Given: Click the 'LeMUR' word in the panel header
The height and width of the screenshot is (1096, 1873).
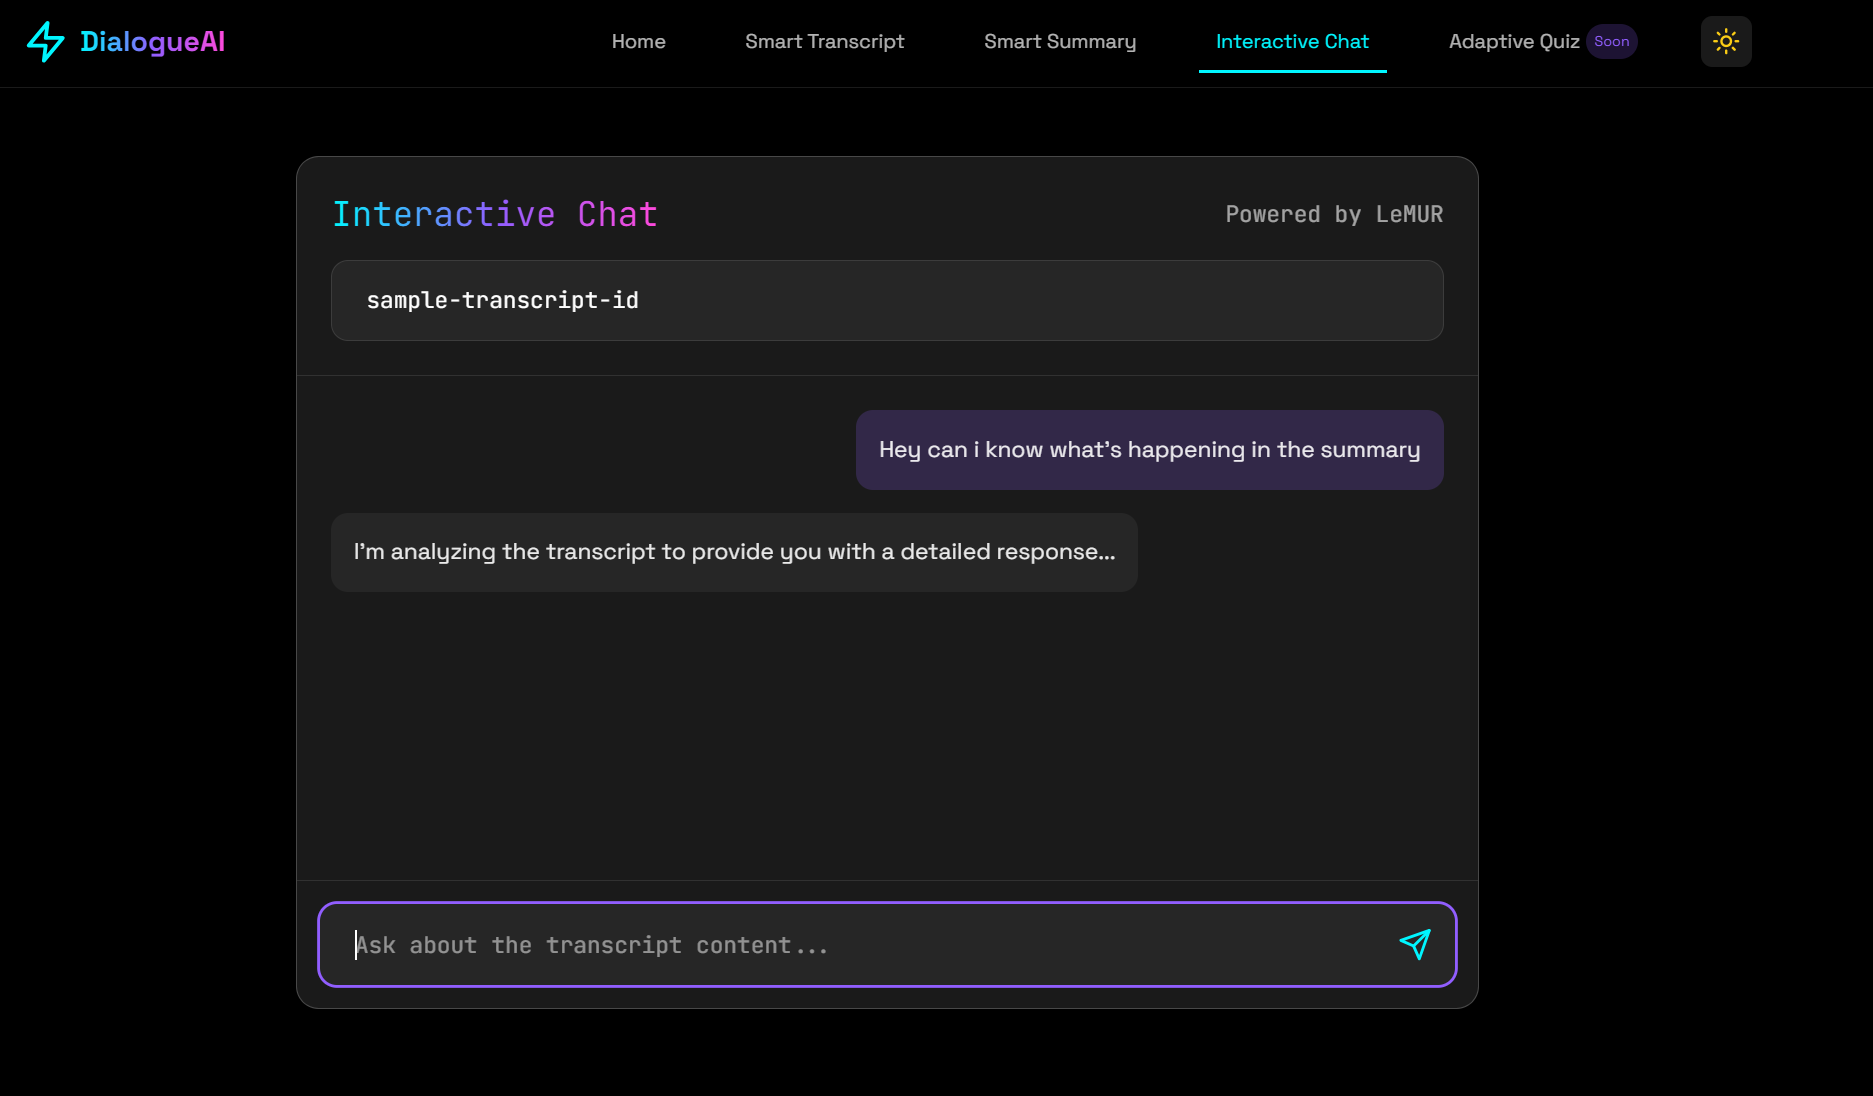Looking at the screenshot, I should 1409,215.
